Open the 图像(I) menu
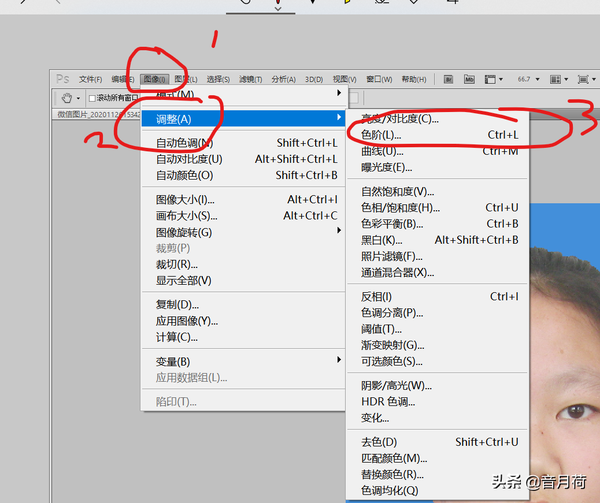The height and width of the screenshot is (503, 600). pyautogui.click(x=155, y=79)
